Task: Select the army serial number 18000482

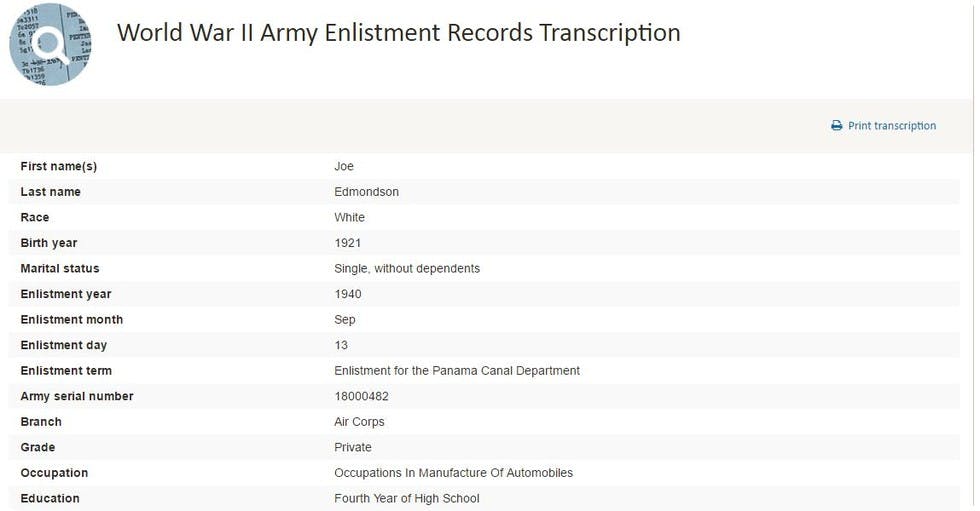Action: pyautogui.click(x=361, y=397)
